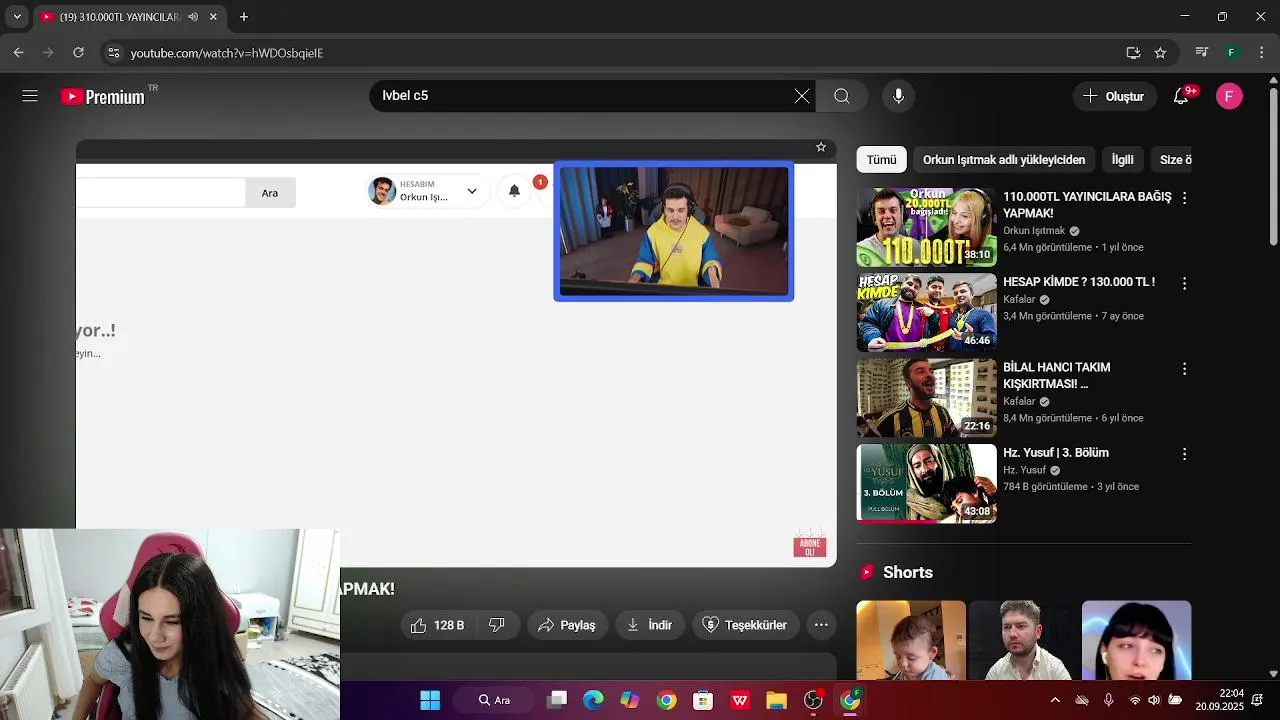Screen dimensions: 1280x720
Task: Start voice search with microphone
Action: pyautogui.click(x=898, y=96)
